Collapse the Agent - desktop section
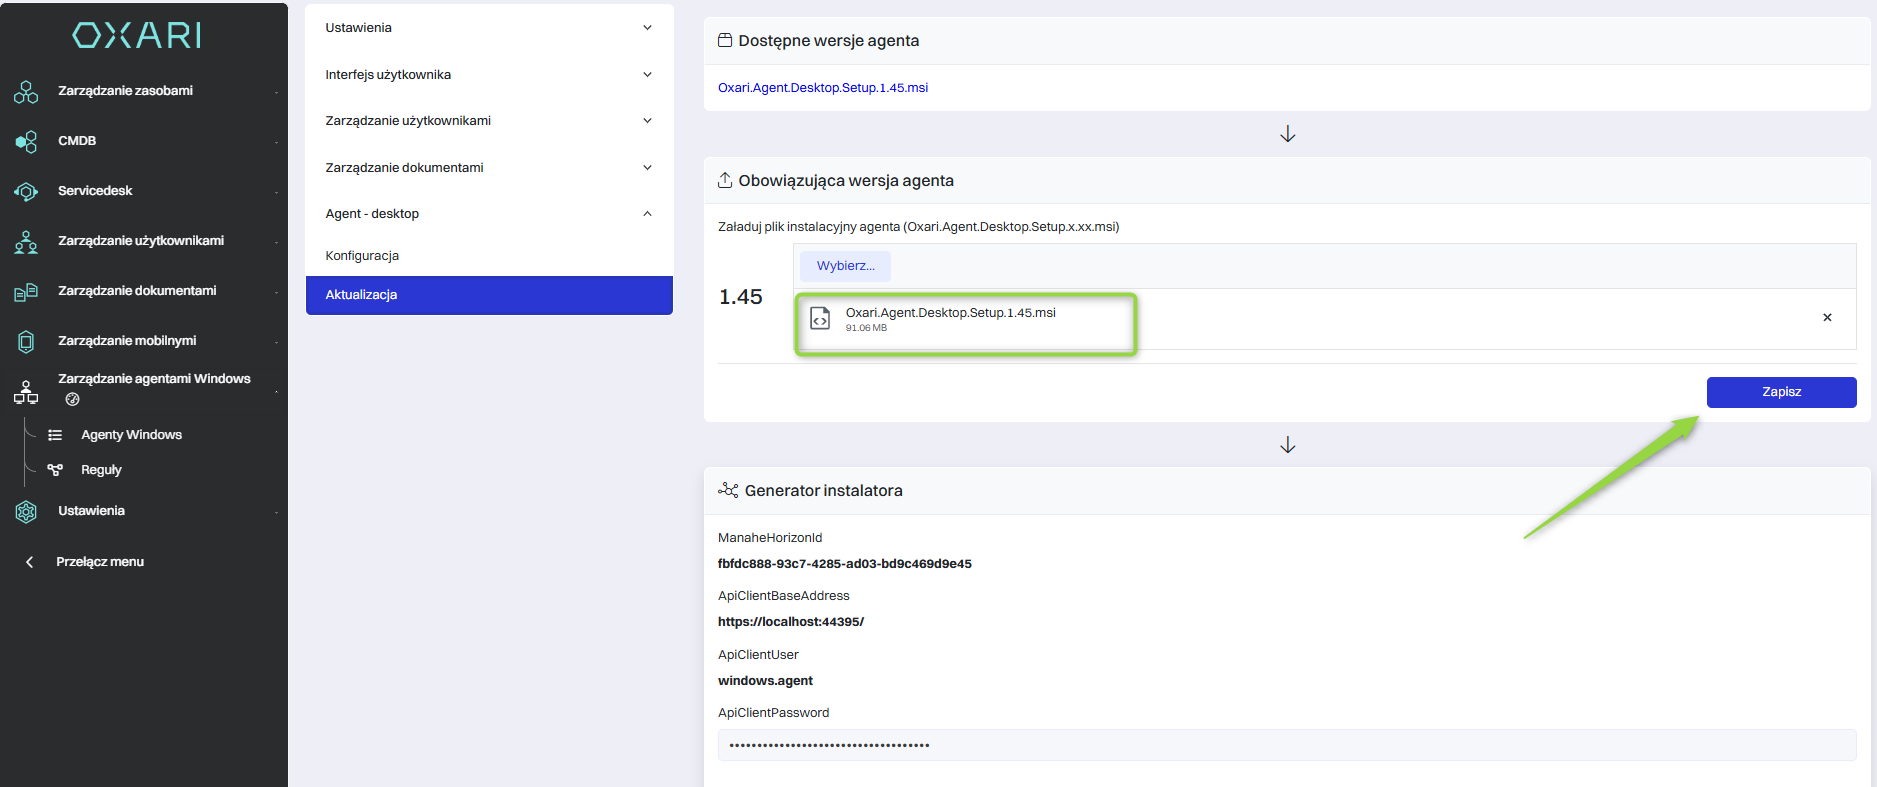1877x787 pixels. click(489, 214)
